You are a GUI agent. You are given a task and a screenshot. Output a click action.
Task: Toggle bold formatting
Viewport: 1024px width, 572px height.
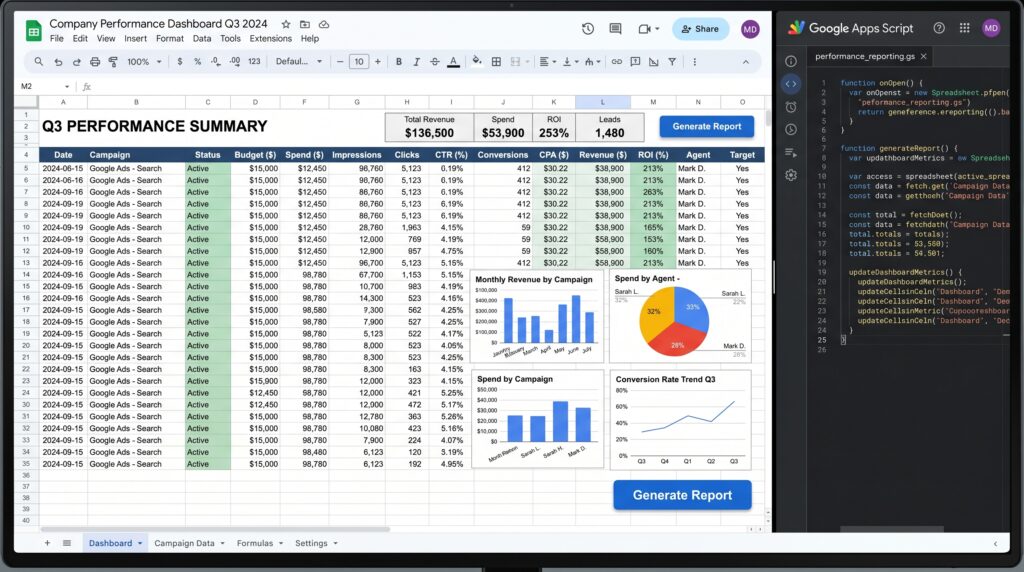(398, 62)
